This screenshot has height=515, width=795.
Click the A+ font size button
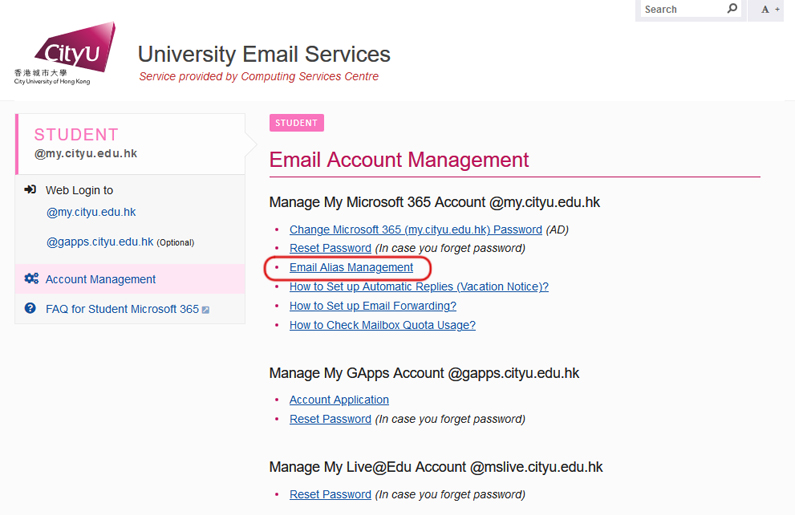click(x=769, y=9)
